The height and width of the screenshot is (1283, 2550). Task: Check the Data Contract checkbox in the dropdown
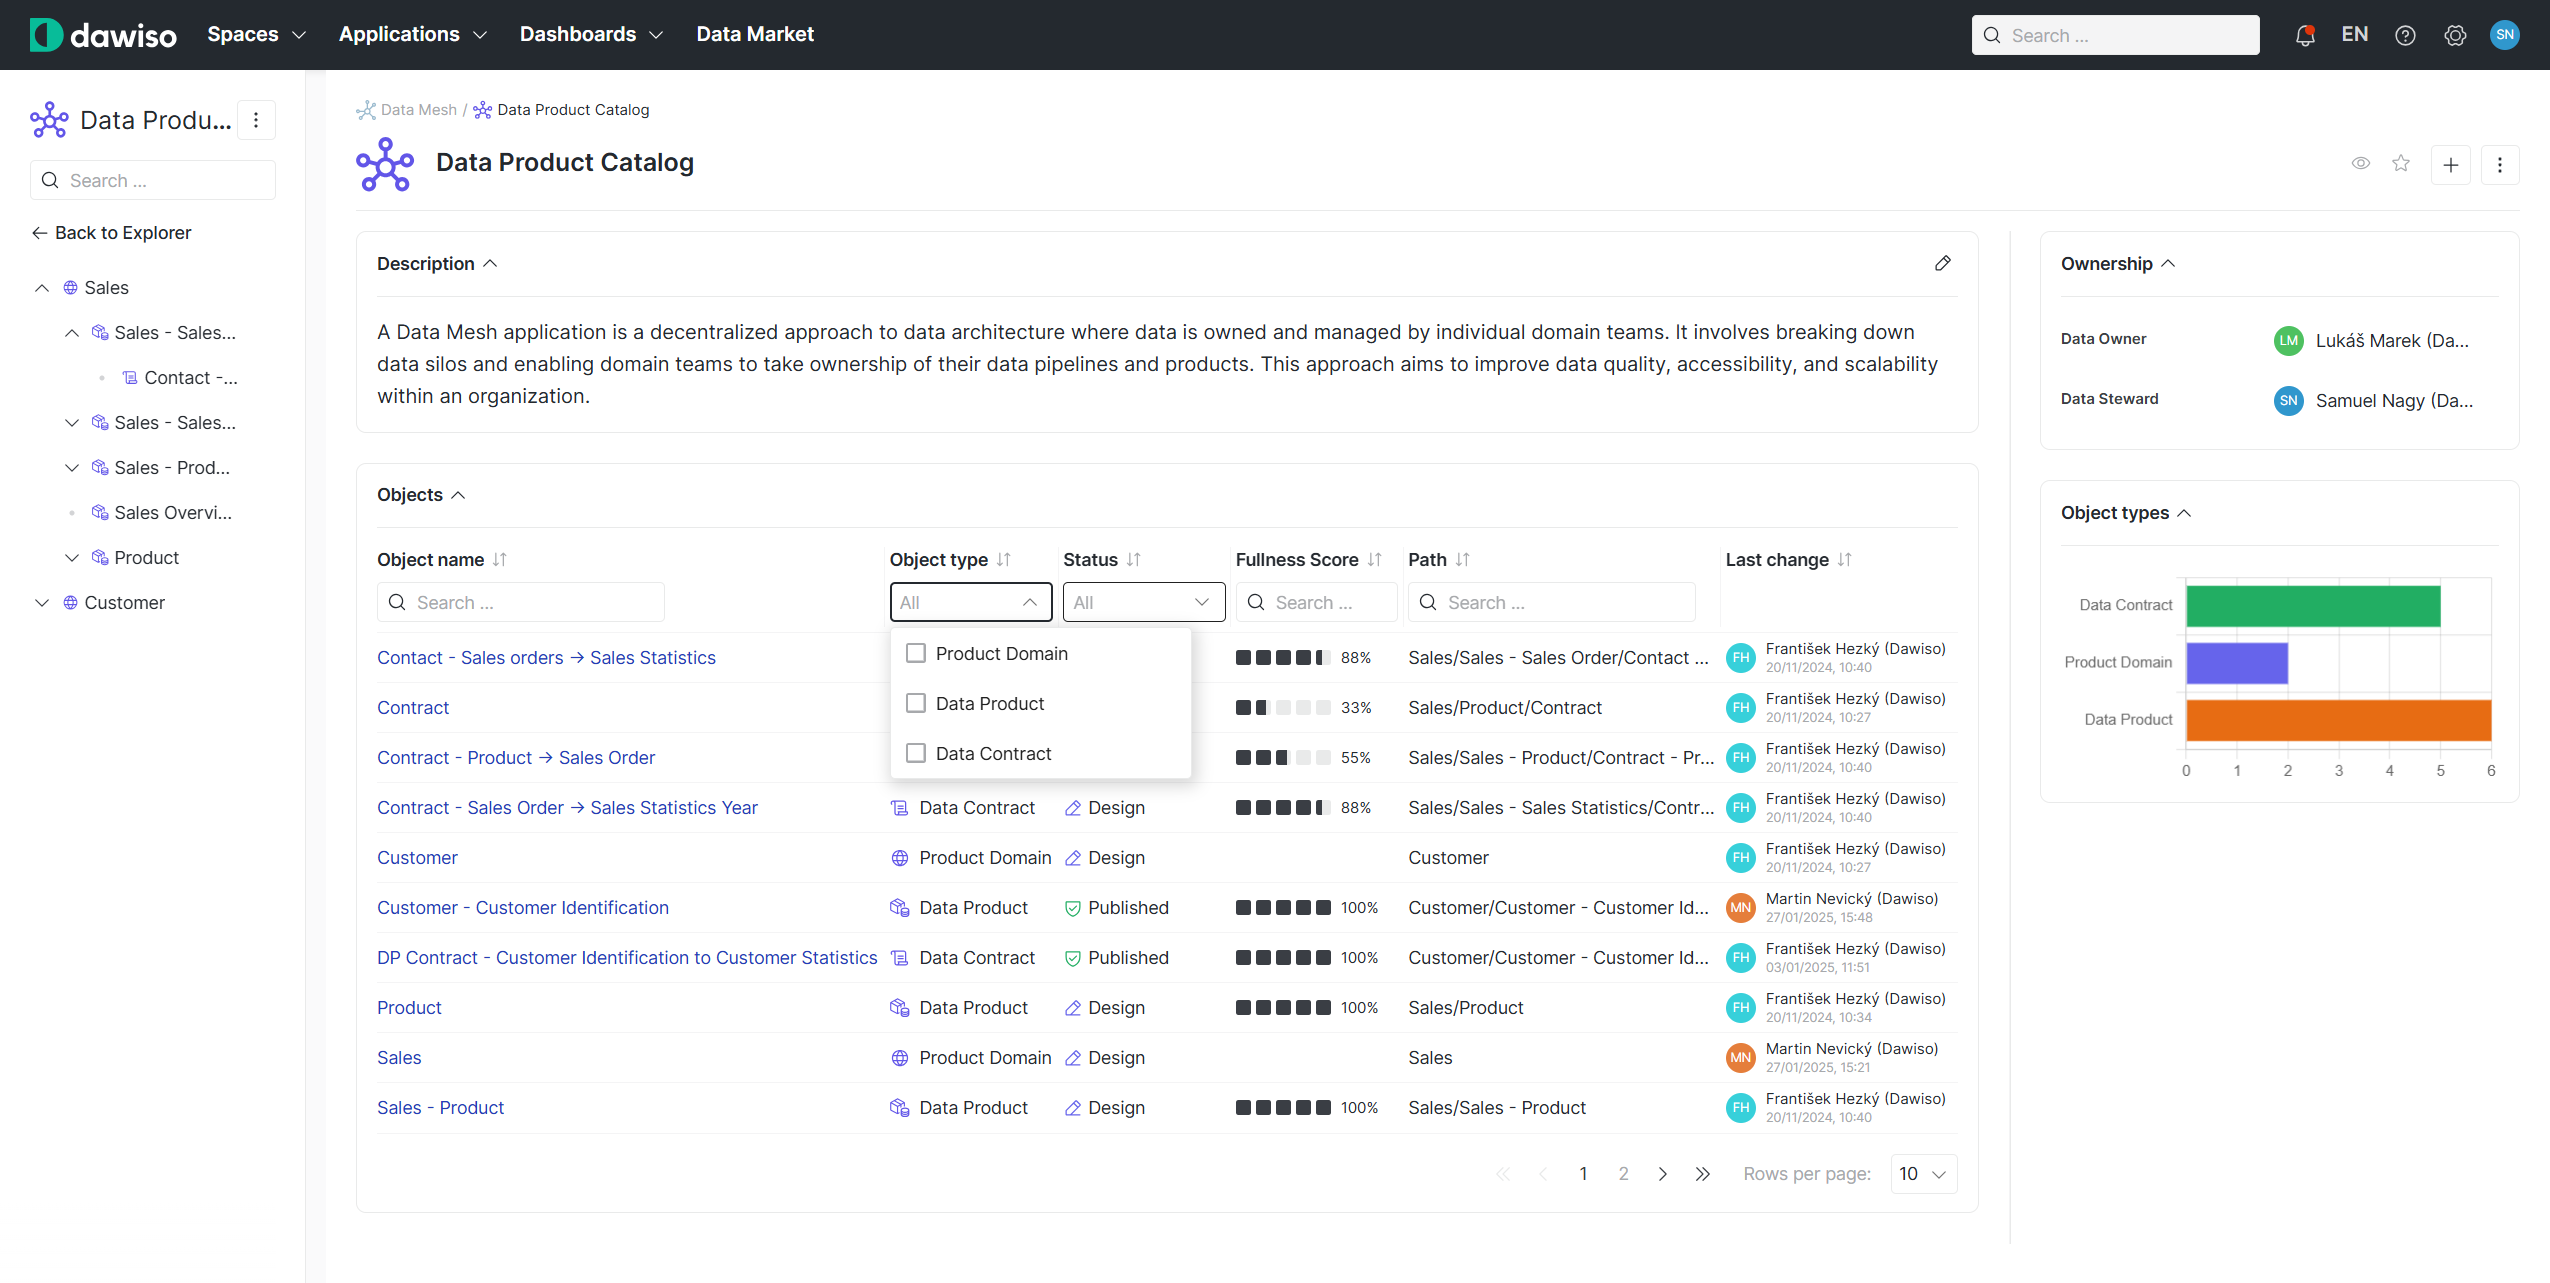(915, 753)
